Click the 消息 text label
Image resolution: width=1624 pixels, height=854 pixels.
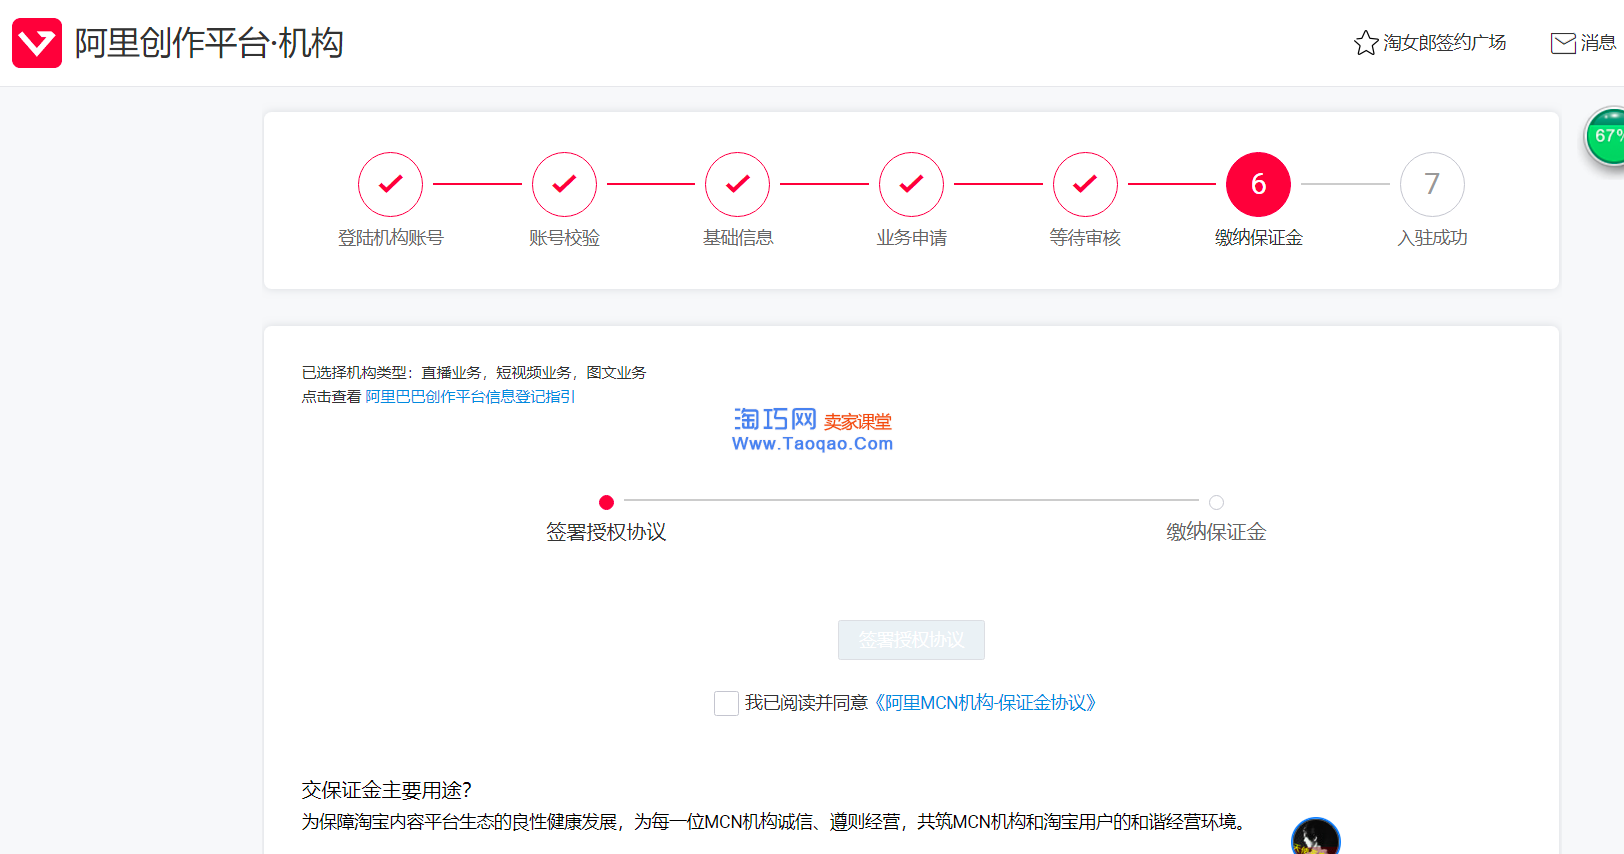1598,43
